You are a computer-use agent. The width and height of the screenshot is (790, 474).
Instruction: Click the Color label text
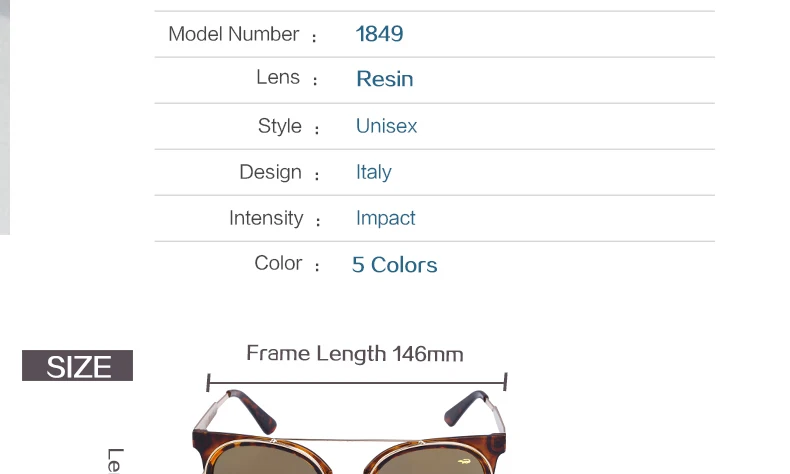(x=278, y=263)
